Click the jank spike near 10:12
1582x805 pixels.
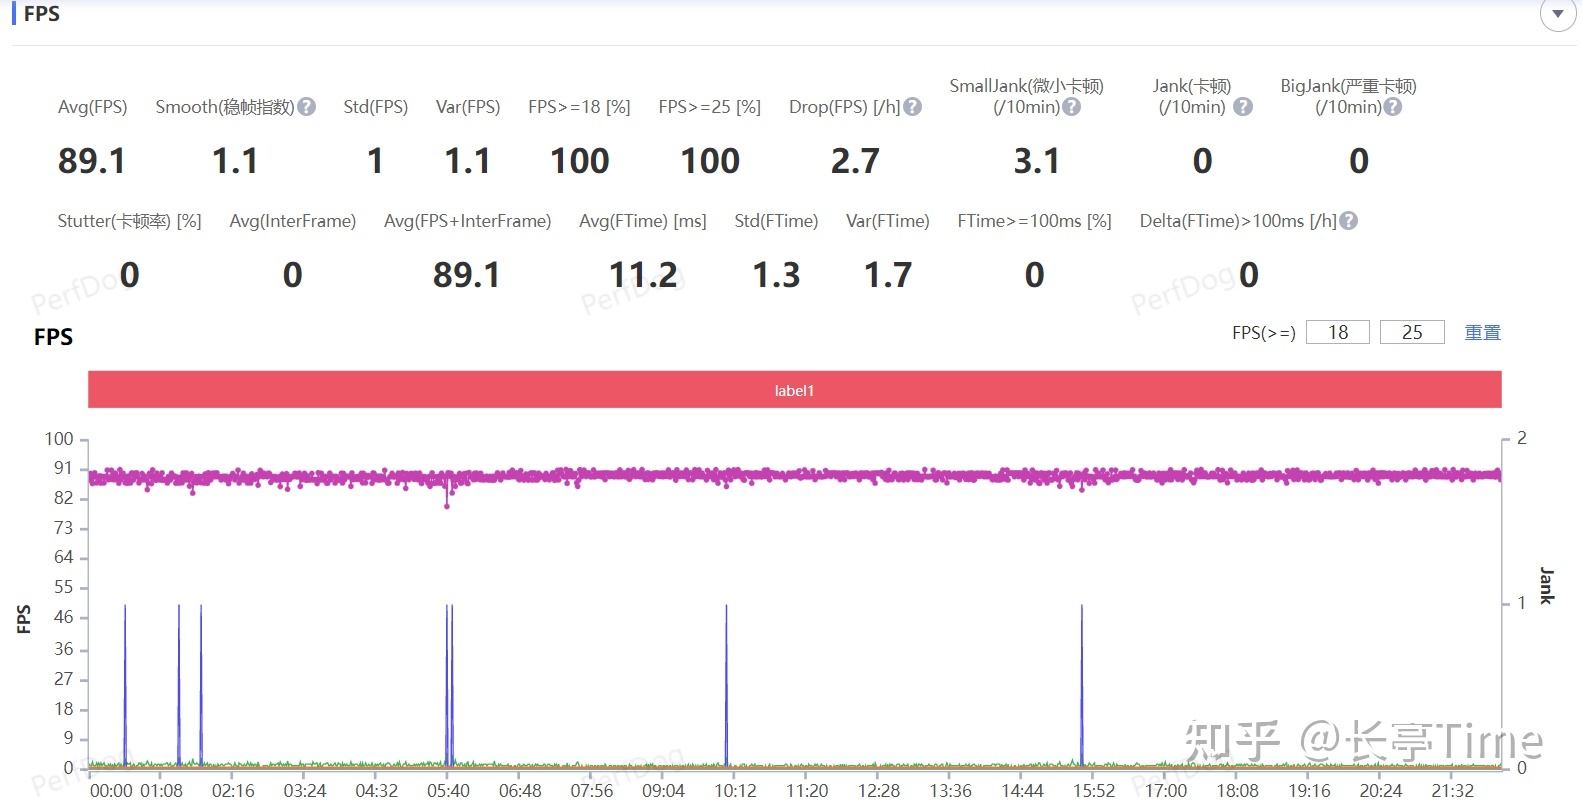pos(726,680)
